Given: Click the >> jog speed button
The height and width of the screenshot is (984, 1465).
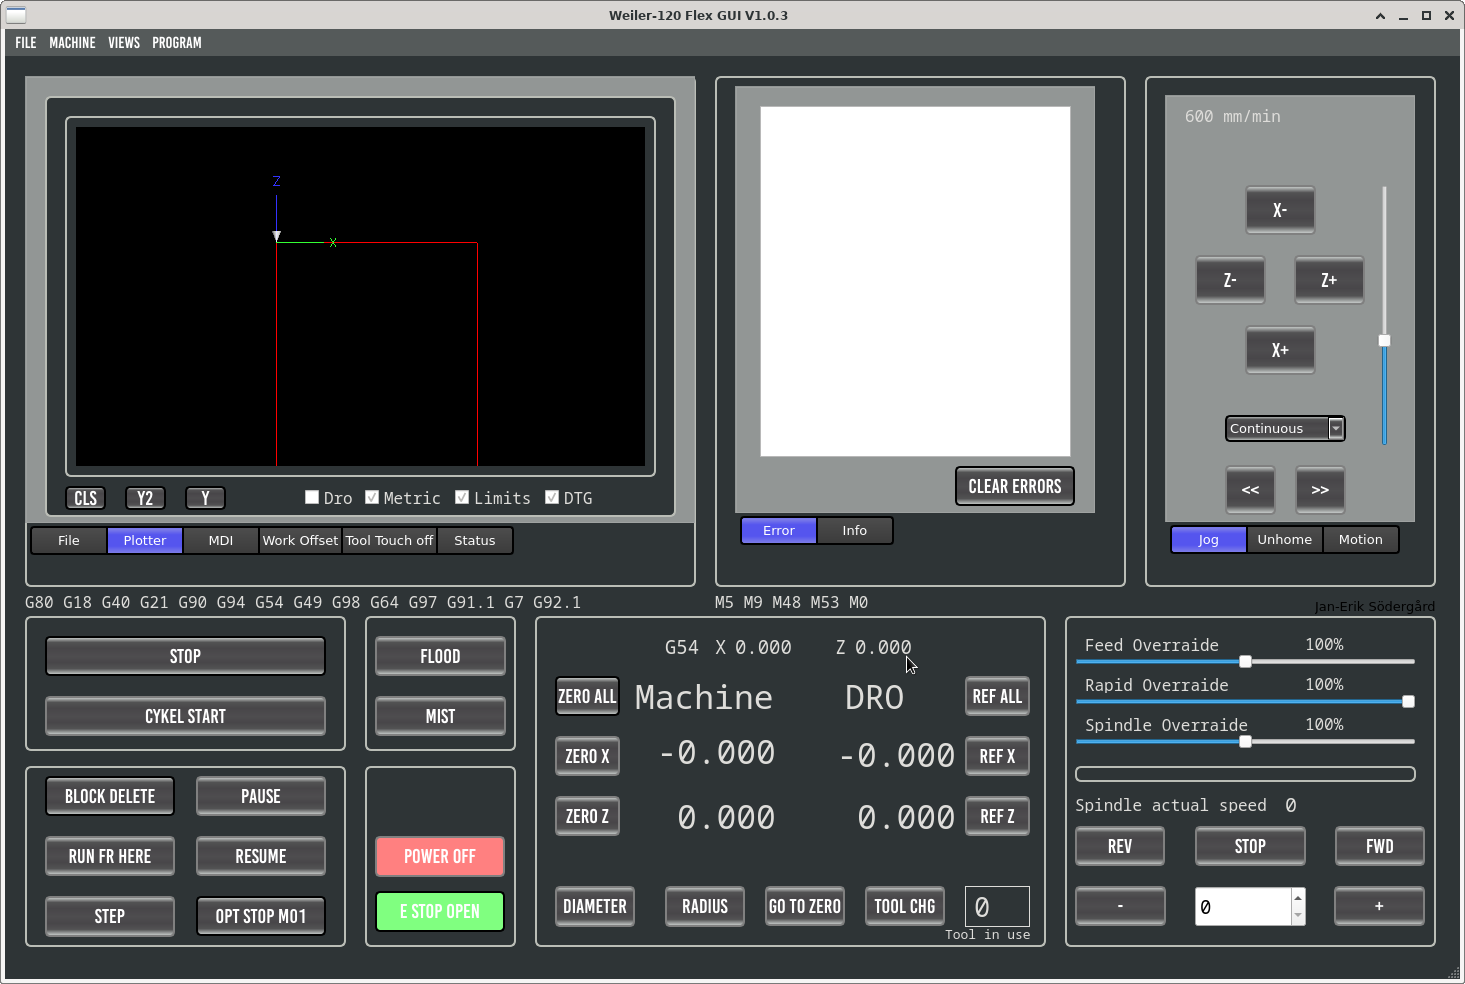Looking at the screenshot, I should (x=1320, y=490).
